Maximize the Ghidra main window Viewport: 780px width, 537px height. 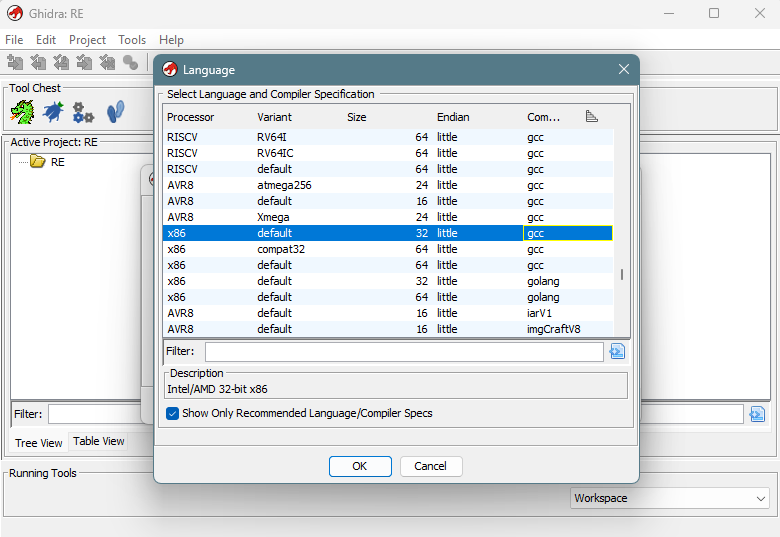click(714, 13)
